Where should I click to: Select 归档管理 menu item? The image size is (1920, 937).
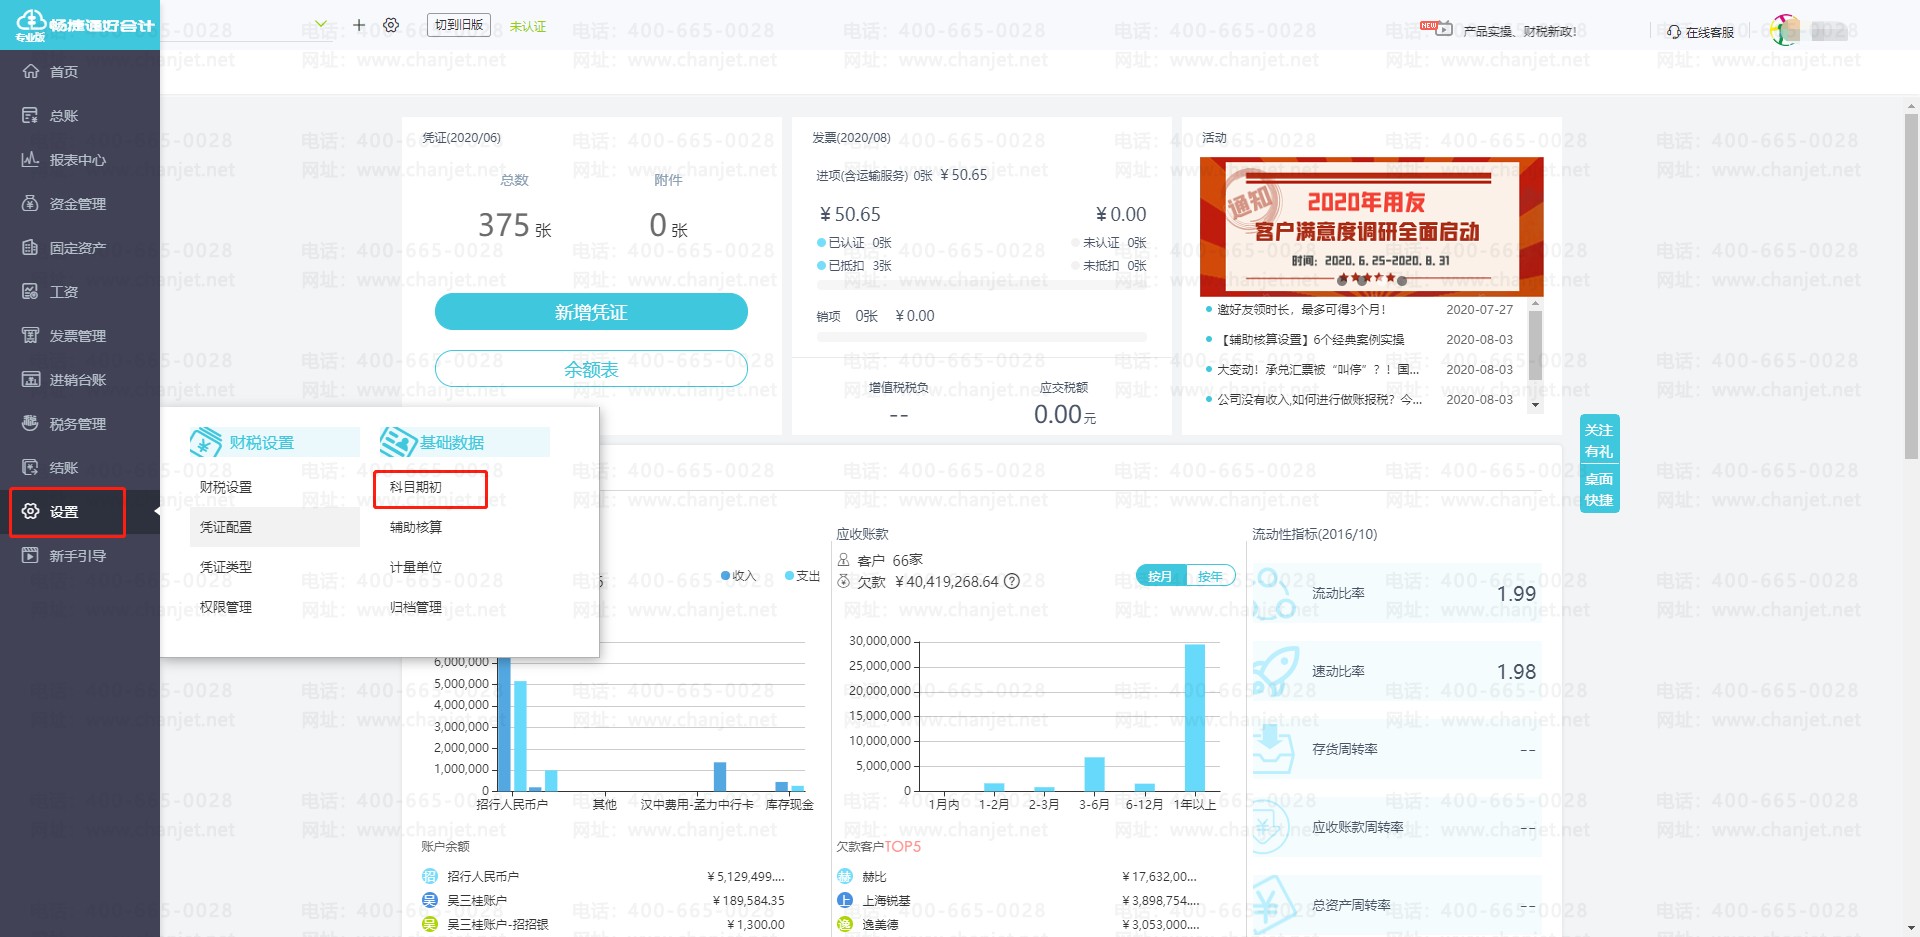coord(416,607)
